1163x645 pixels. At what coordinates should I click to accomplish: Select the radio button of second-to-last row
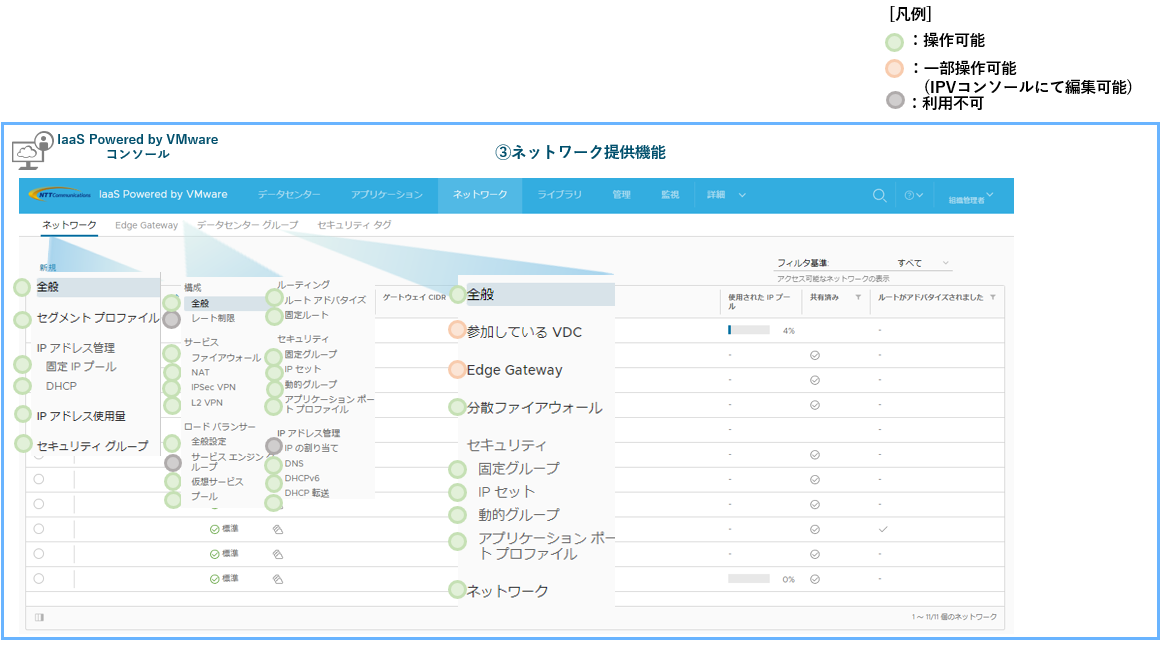click(39, 554)
